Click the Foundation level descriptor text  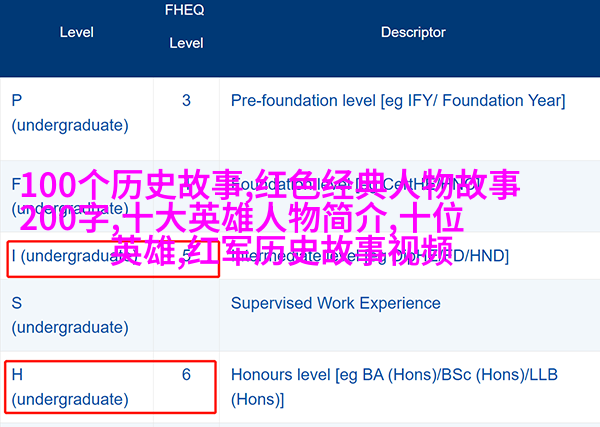356,185
